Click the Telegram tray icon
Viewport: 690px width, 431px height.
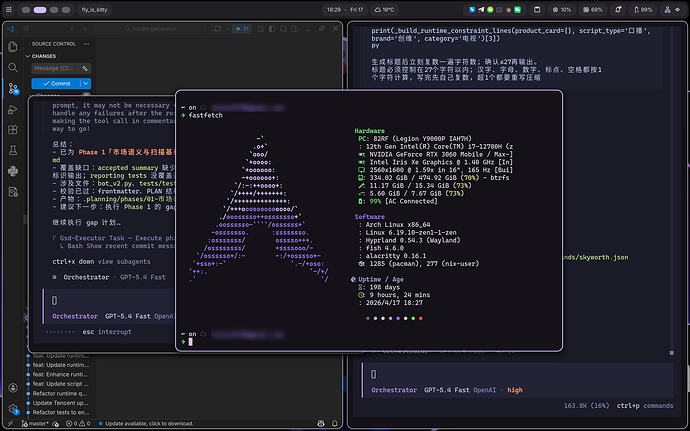(x=481, y=9)
